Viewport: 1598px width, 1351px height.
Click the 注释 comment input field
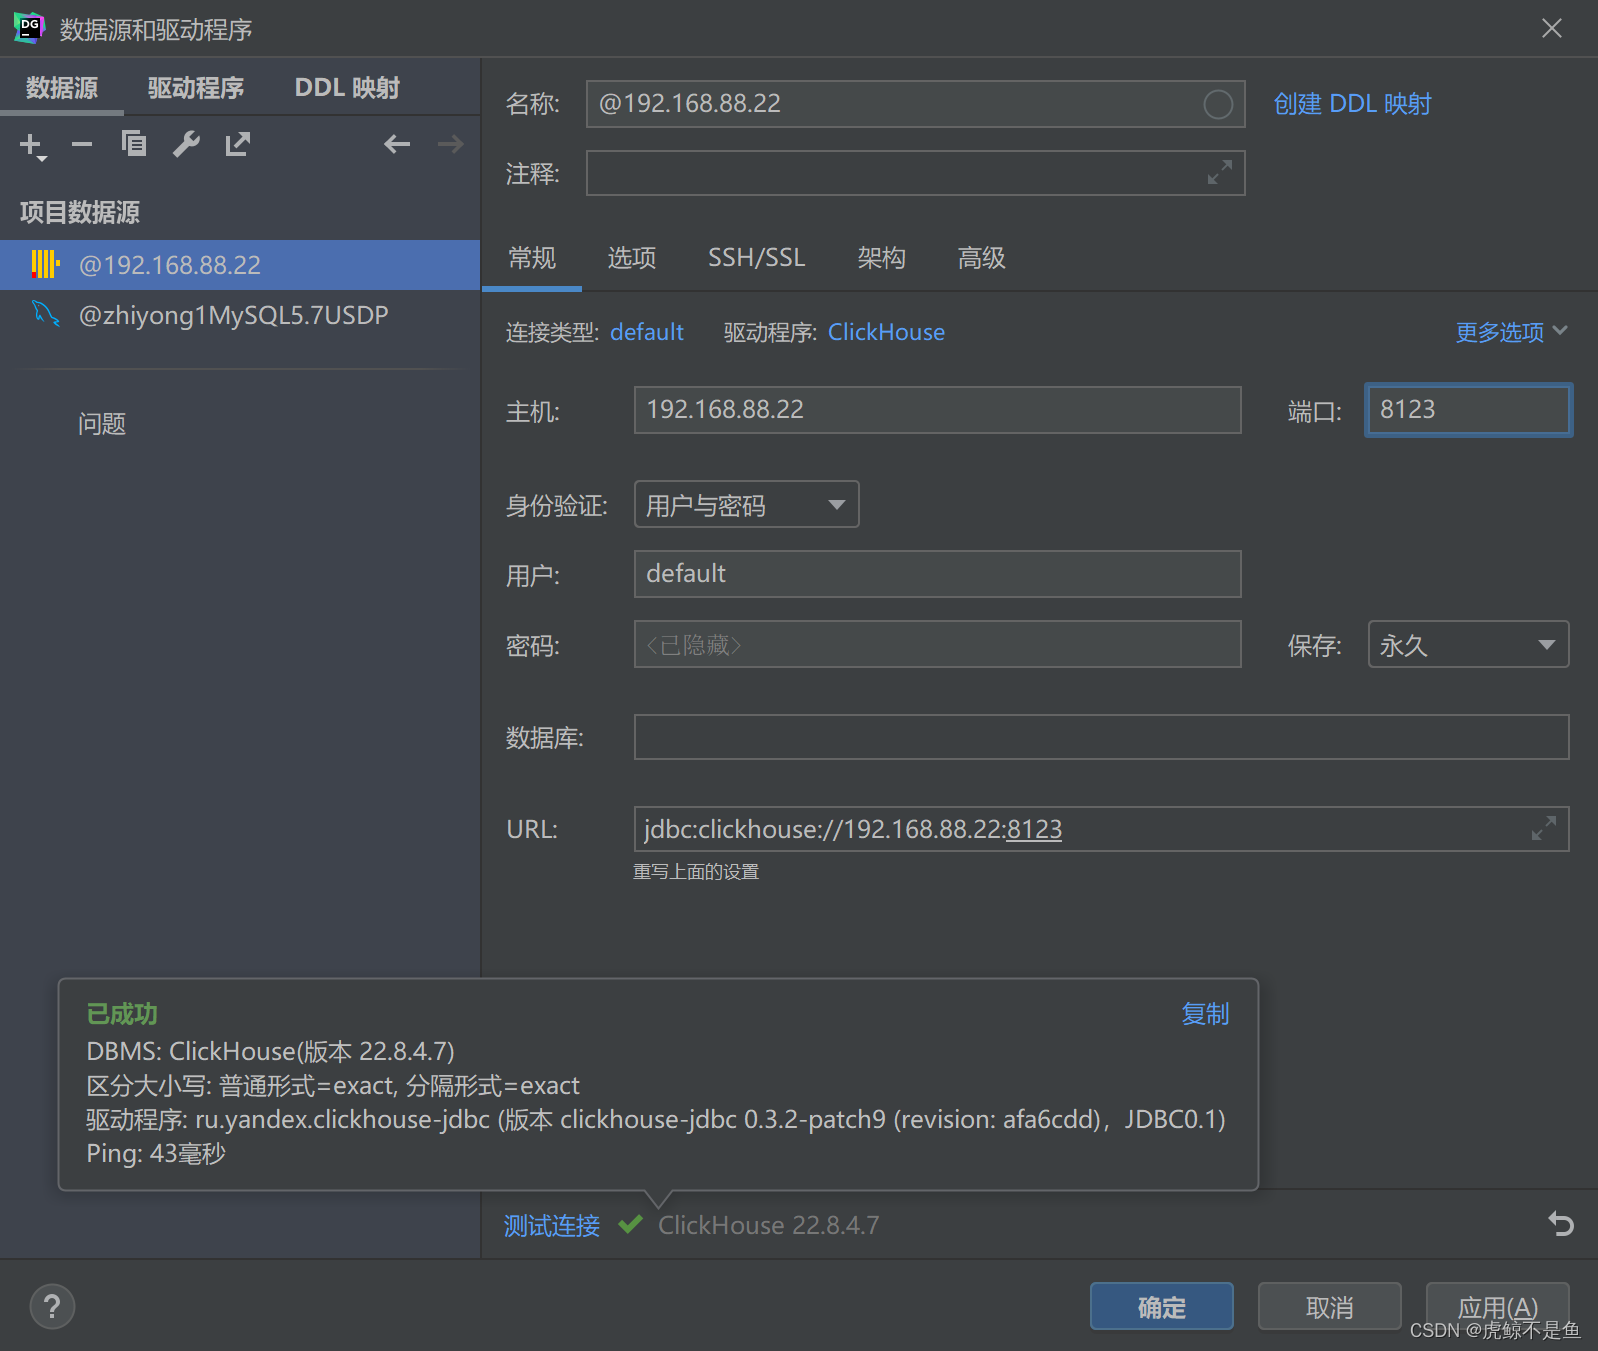[x=915, y=173]
